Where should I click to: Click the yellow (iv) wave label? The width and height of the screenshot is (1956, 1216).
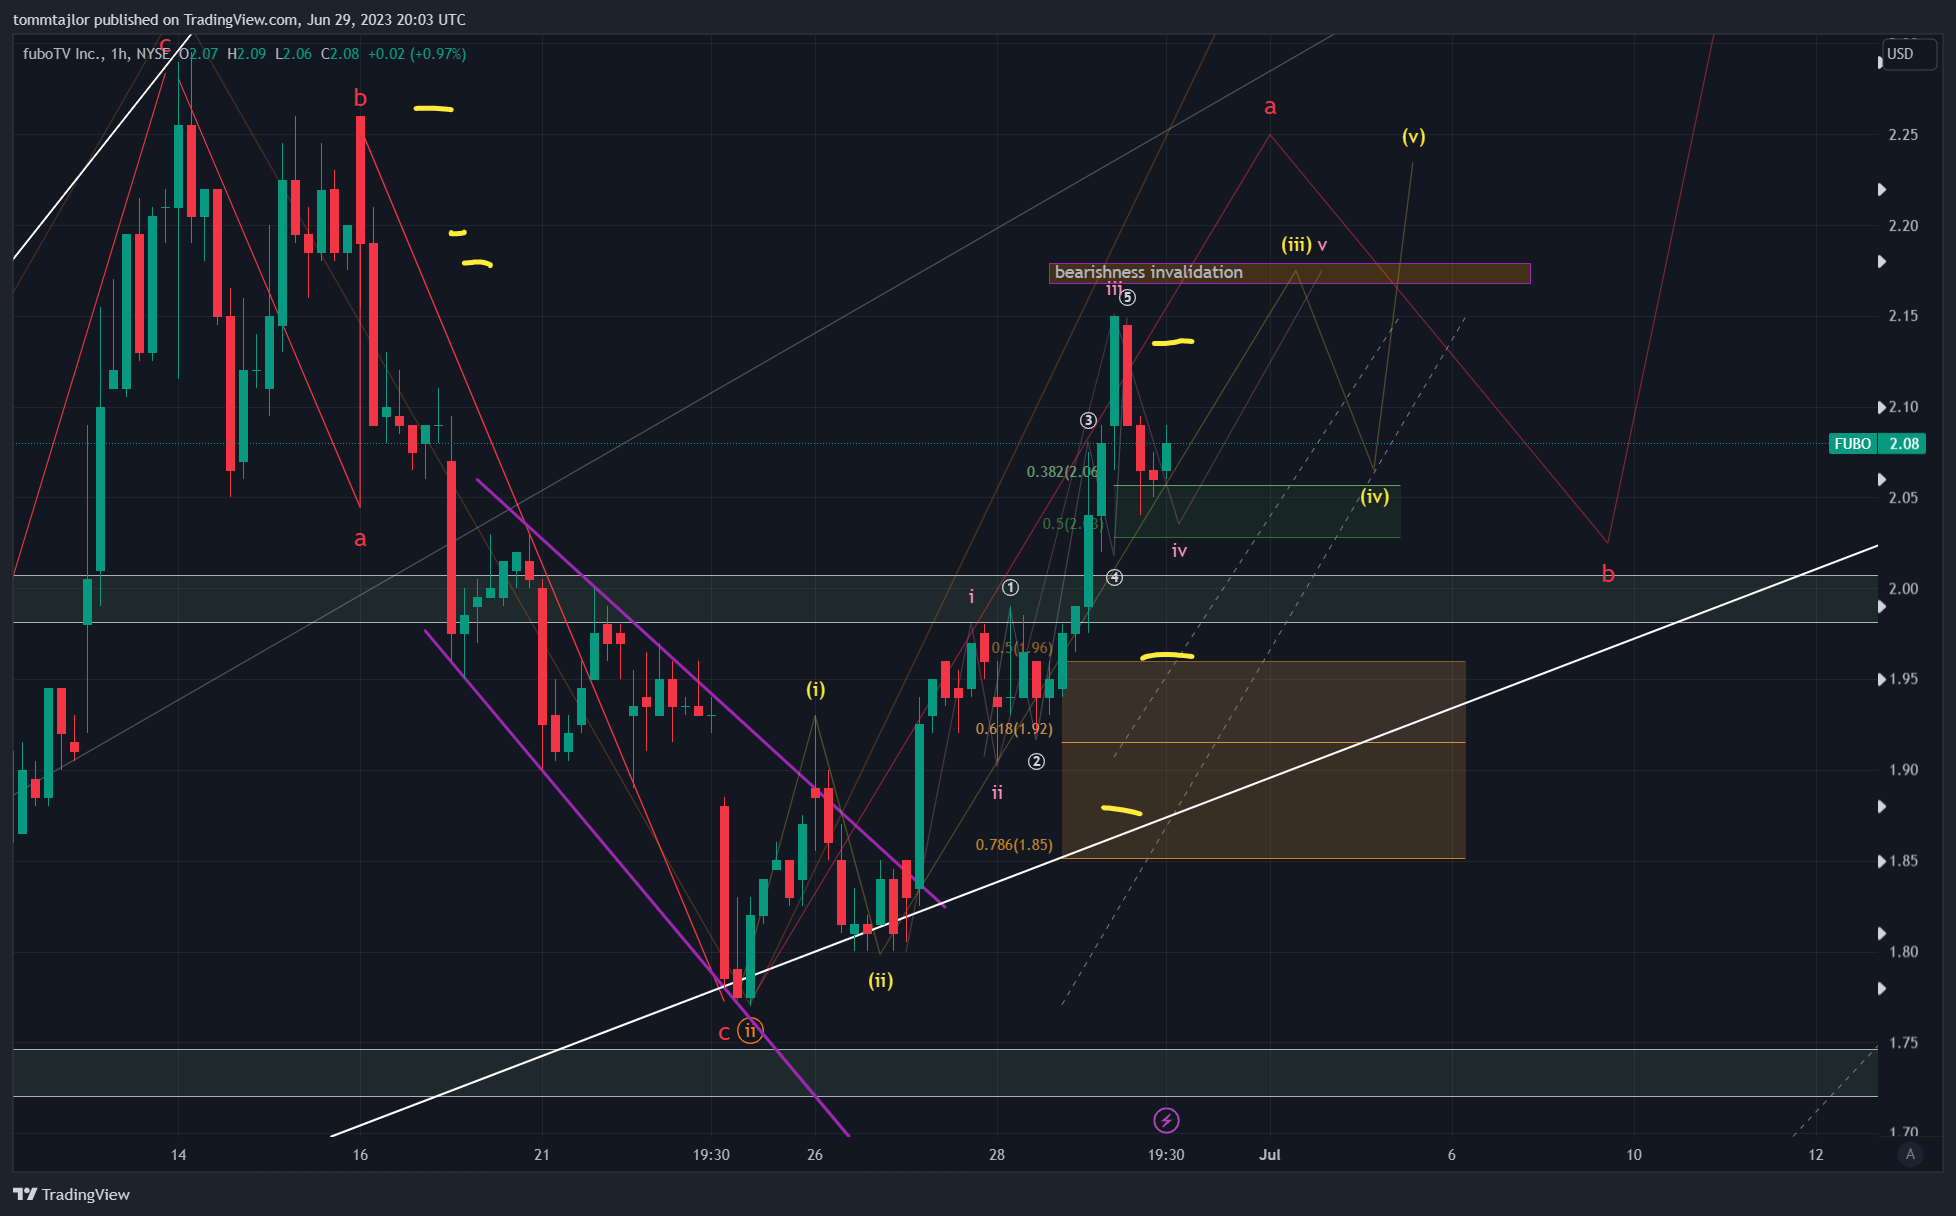(x=1375, y=496)
